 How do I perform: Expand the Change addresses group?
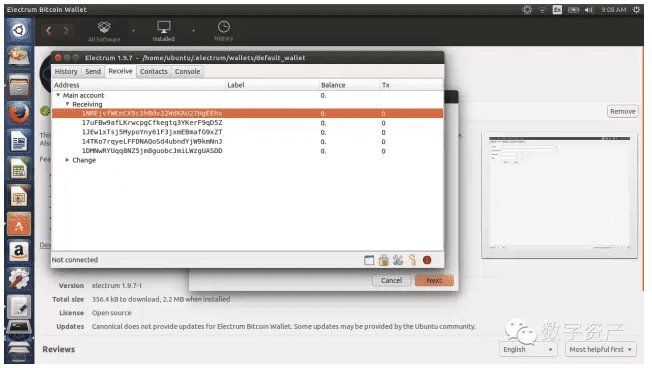click(x=67, y=160)
